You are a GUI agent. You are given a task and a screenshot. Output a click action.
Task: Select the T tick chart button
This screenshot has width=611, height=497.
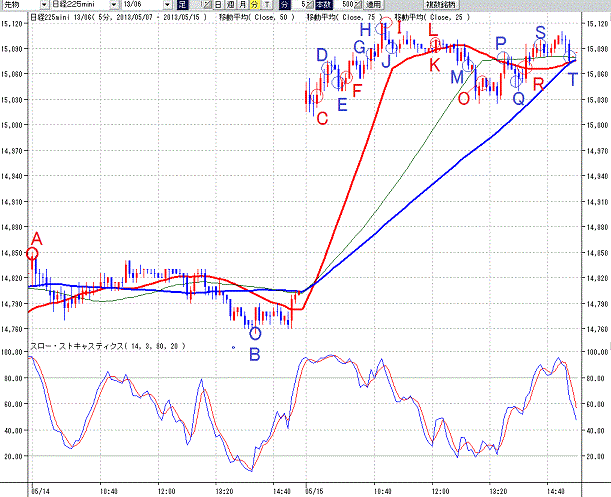[267, 5]
